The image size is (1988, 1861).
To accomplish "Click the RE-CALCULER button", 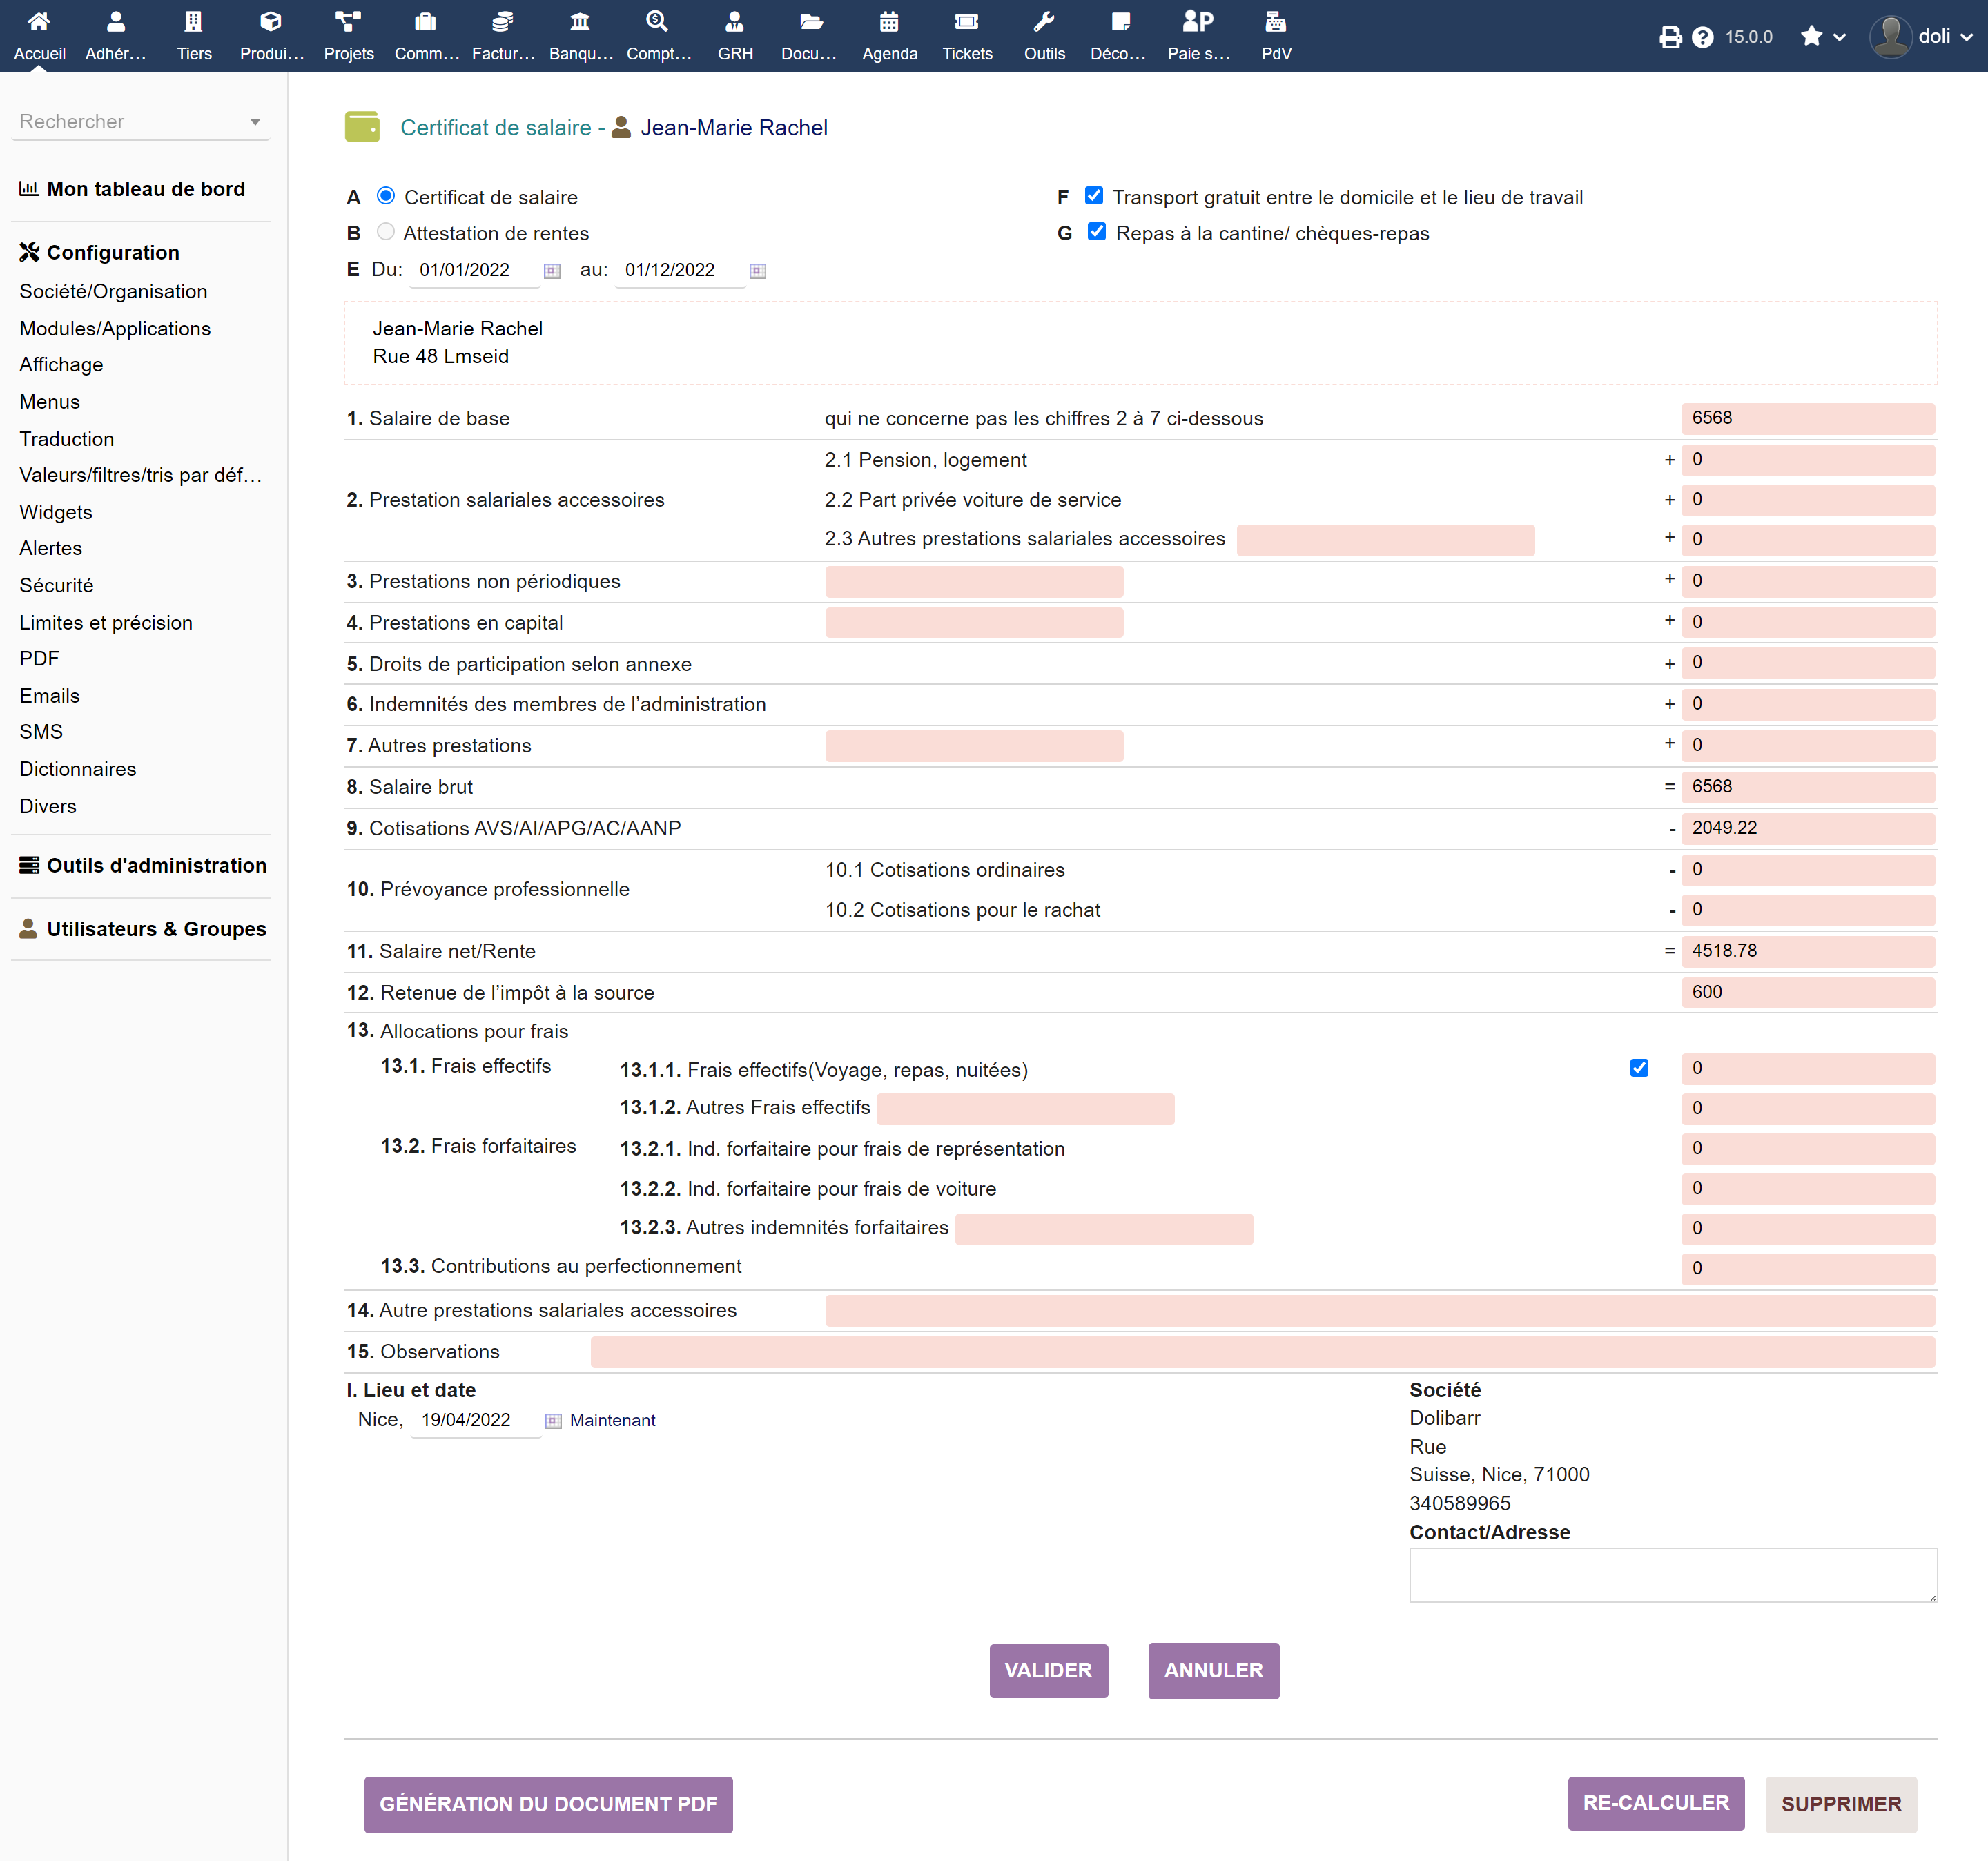I will tap(1655, 1803).
